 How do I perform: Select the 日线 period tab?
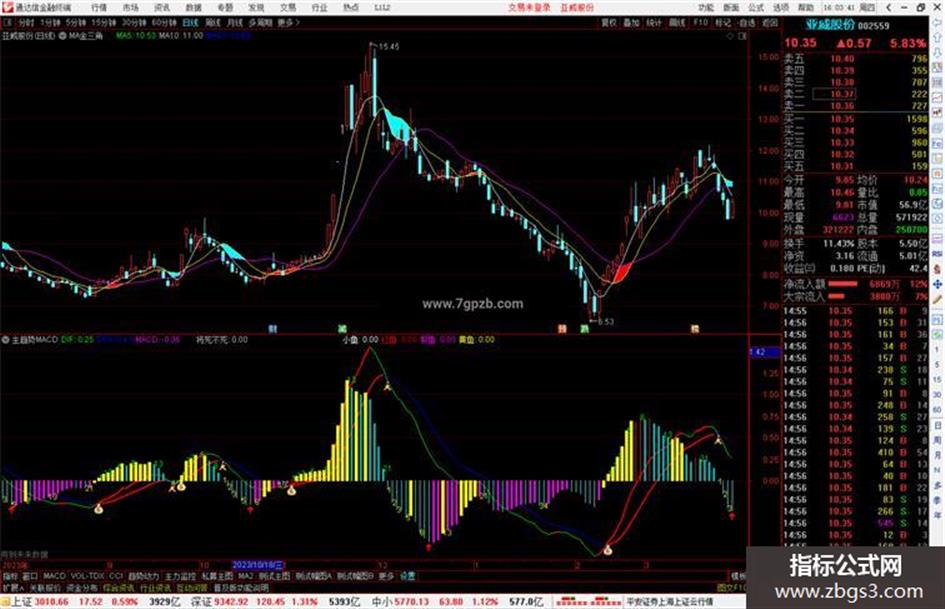[x=190, y=22]
